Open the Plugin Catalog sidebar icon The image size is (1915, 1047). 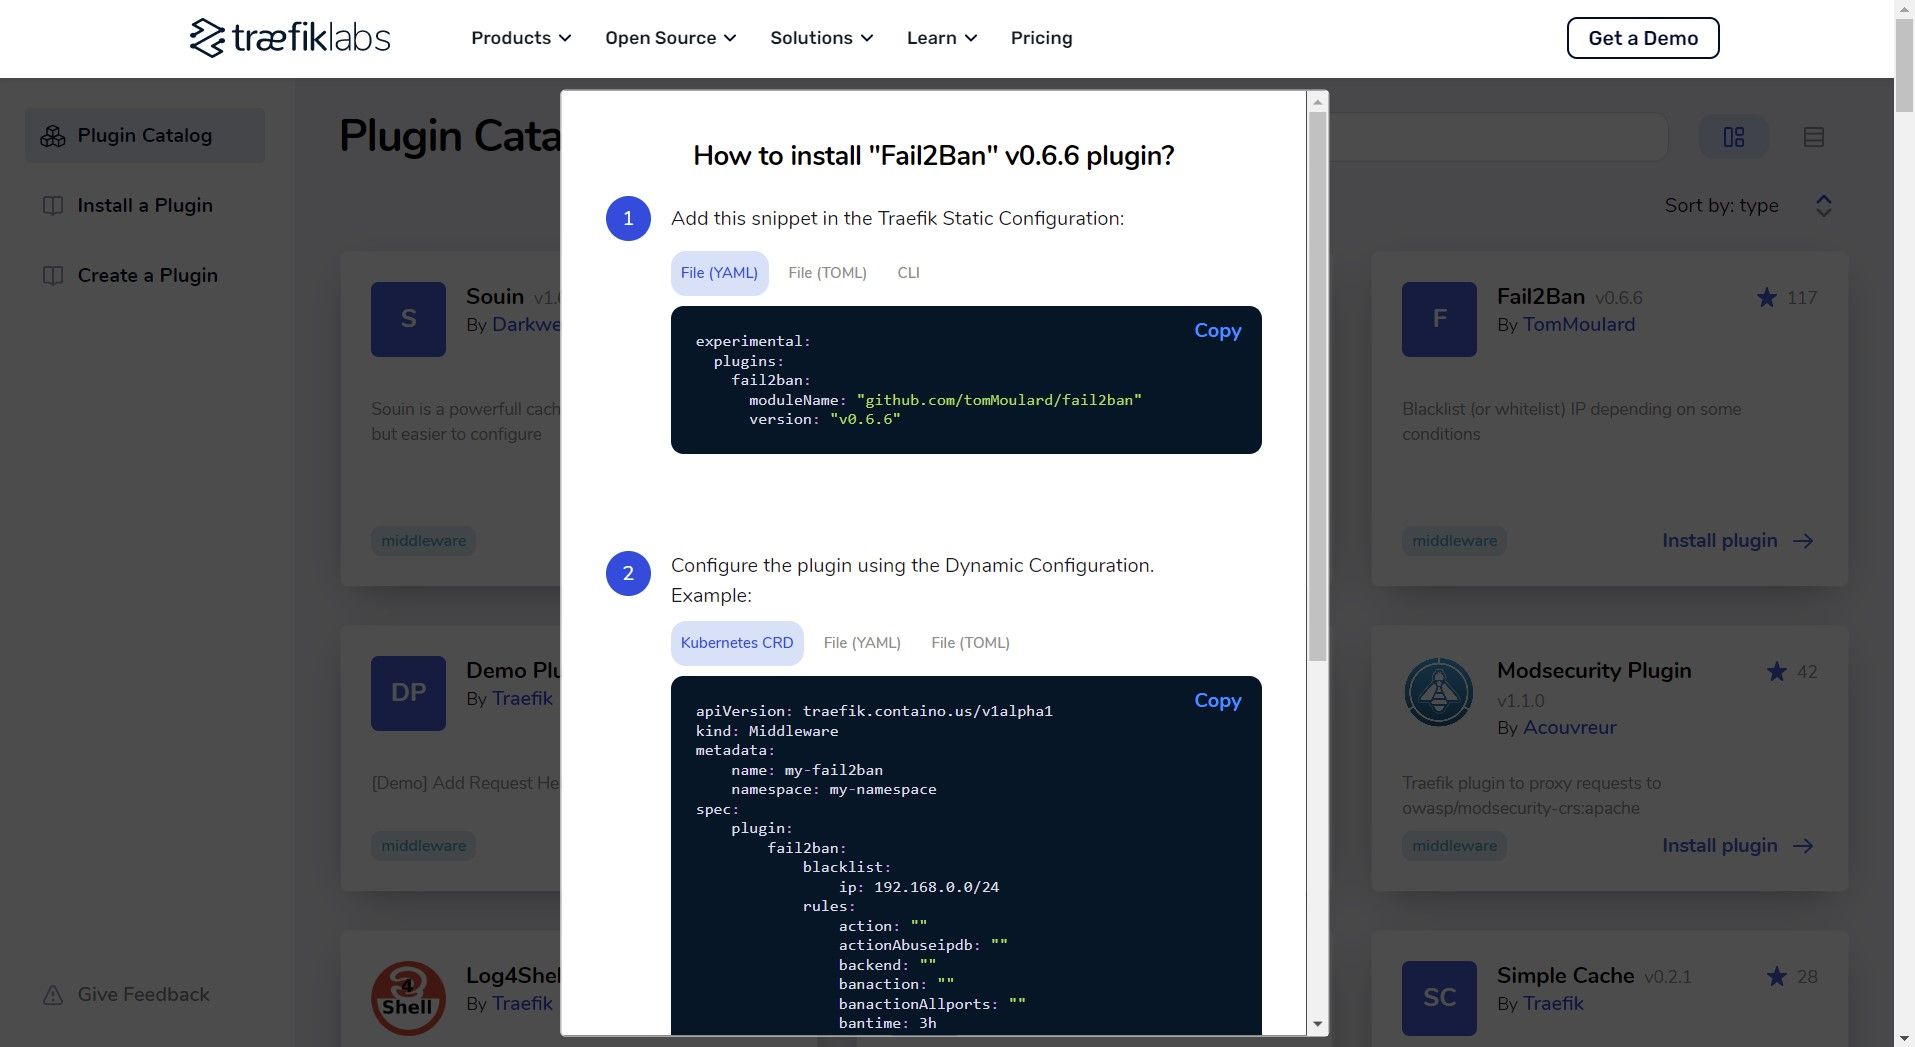pos(53,136)
